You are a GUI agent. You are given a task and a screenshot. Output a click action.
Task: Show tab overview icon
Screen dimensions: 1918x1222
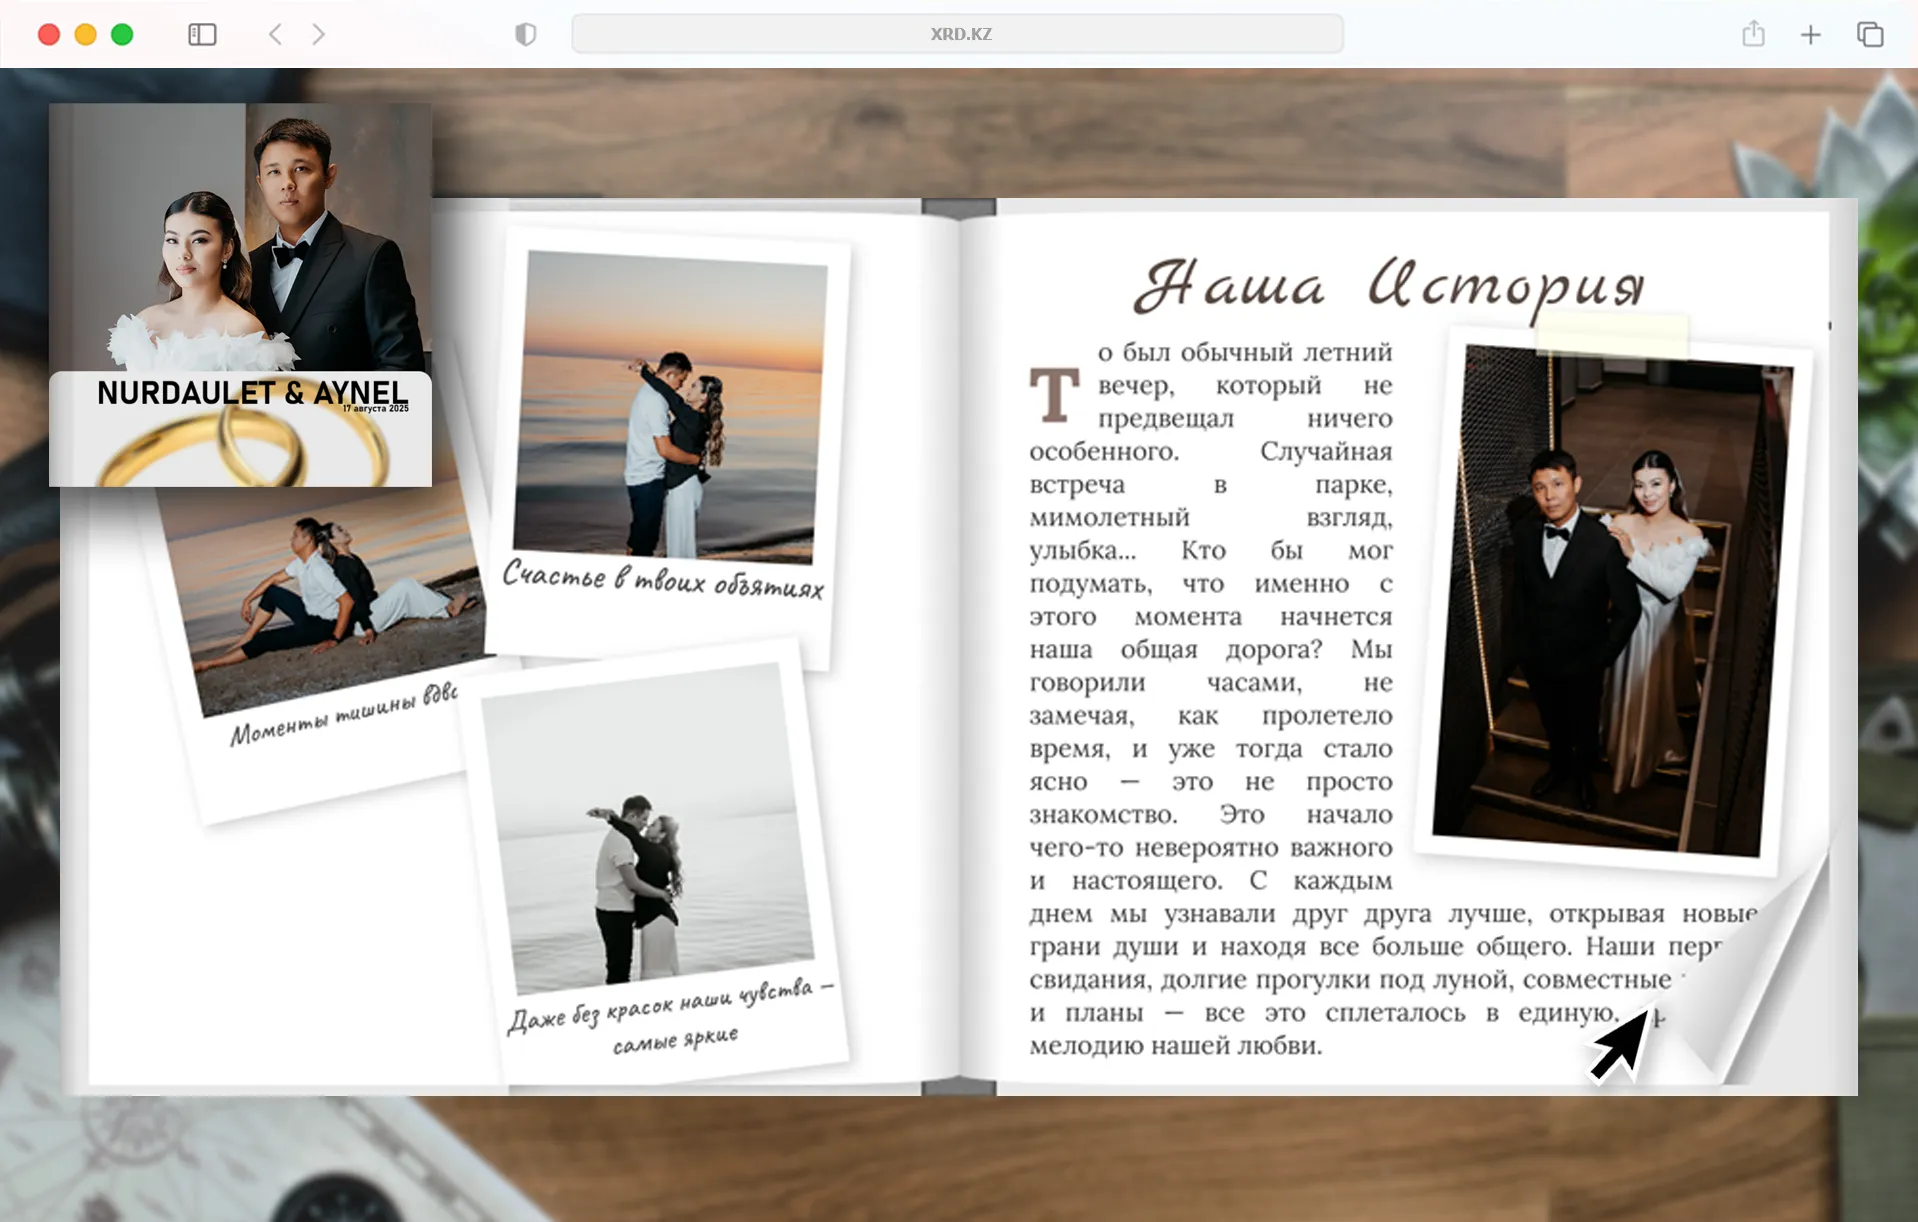click(x=1869, y=34)
